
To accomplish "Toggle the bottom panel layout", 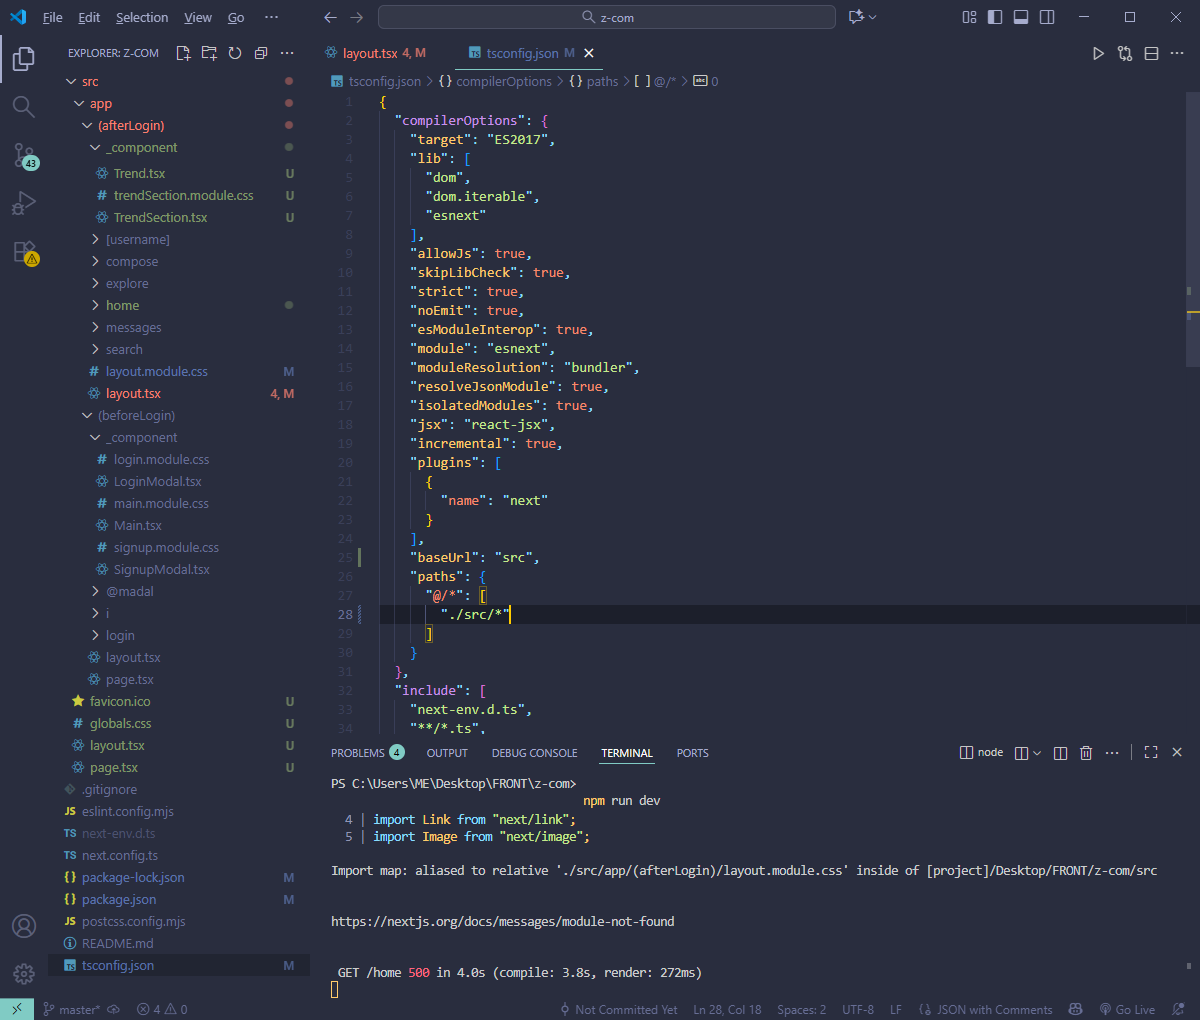I will pyautogui.click(x=1021, y=17).
